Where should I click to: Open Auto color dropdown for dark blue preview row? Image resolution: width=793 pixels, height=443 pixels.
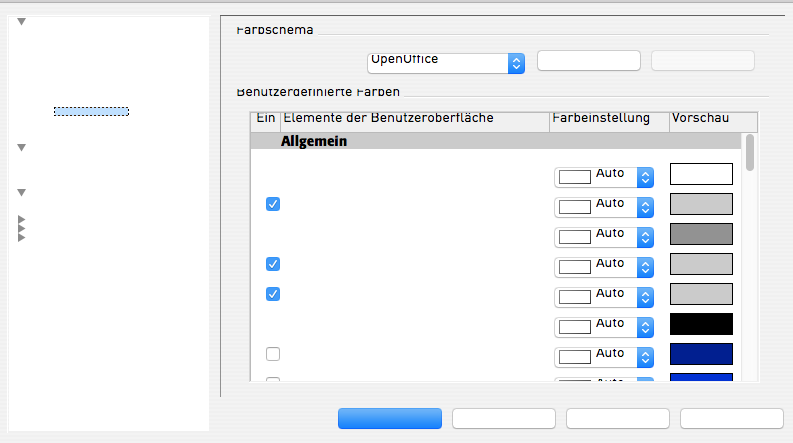click(645, 357)
